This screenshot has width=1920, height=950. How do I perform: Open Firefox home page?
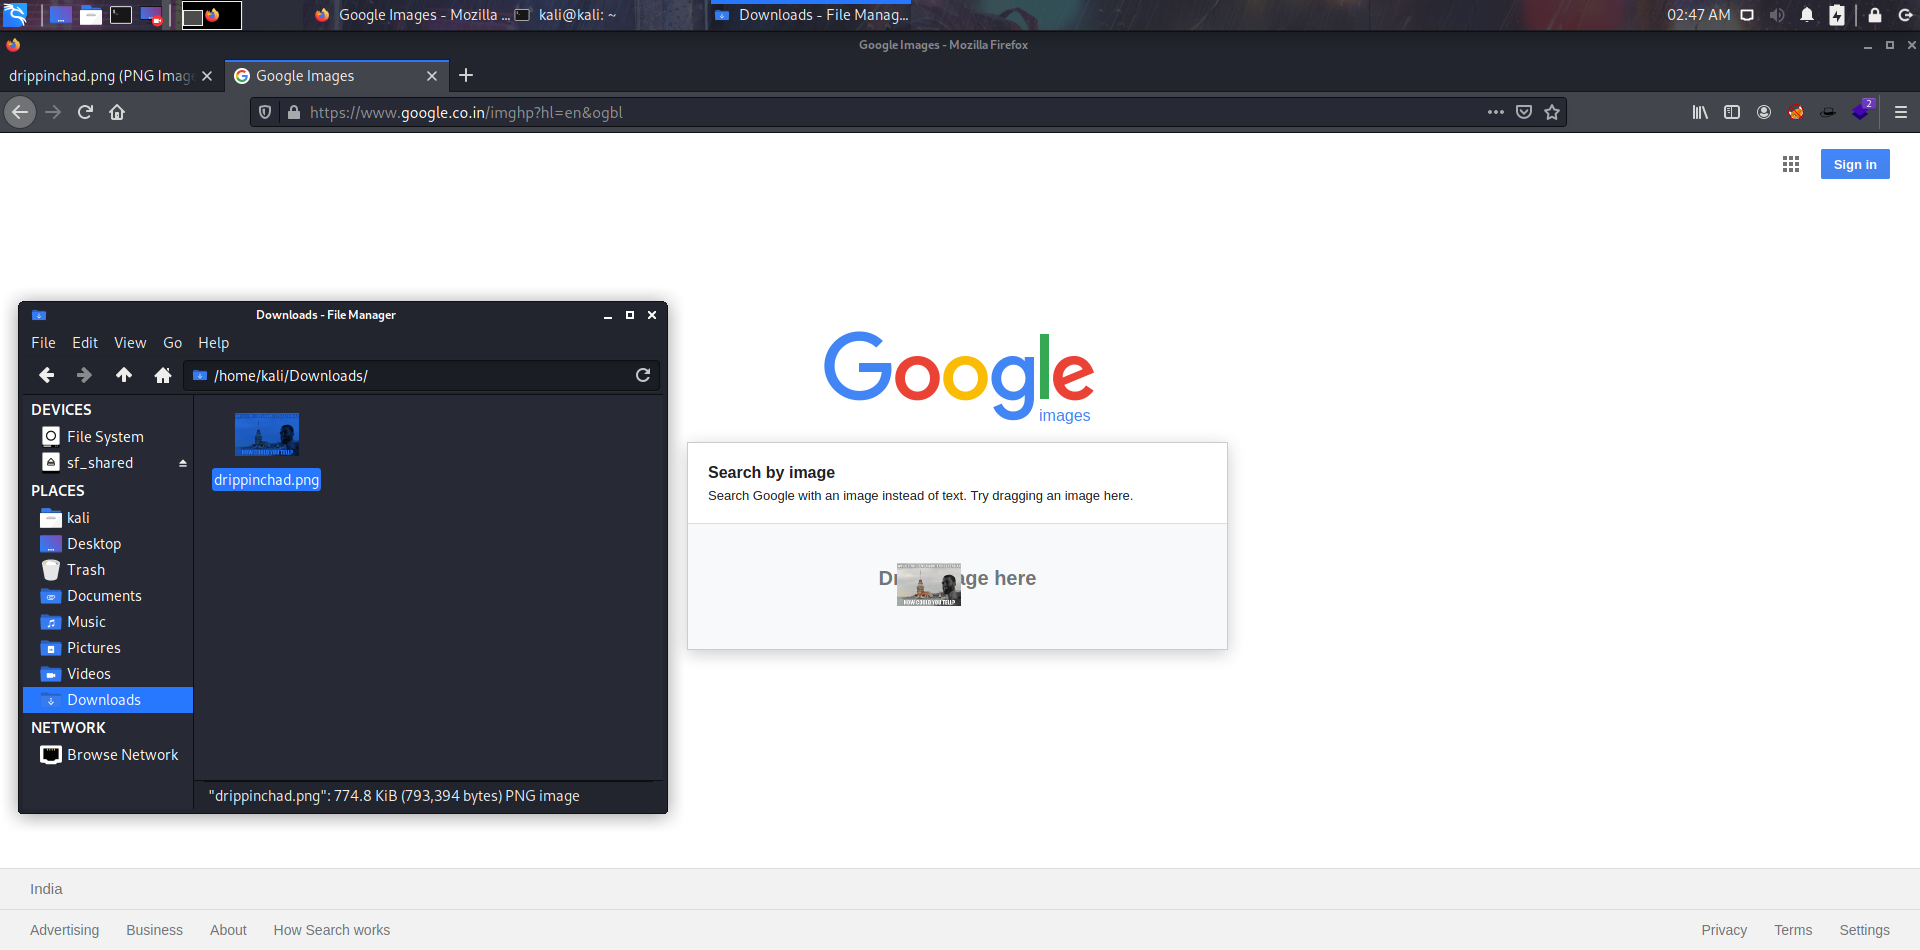117,112
